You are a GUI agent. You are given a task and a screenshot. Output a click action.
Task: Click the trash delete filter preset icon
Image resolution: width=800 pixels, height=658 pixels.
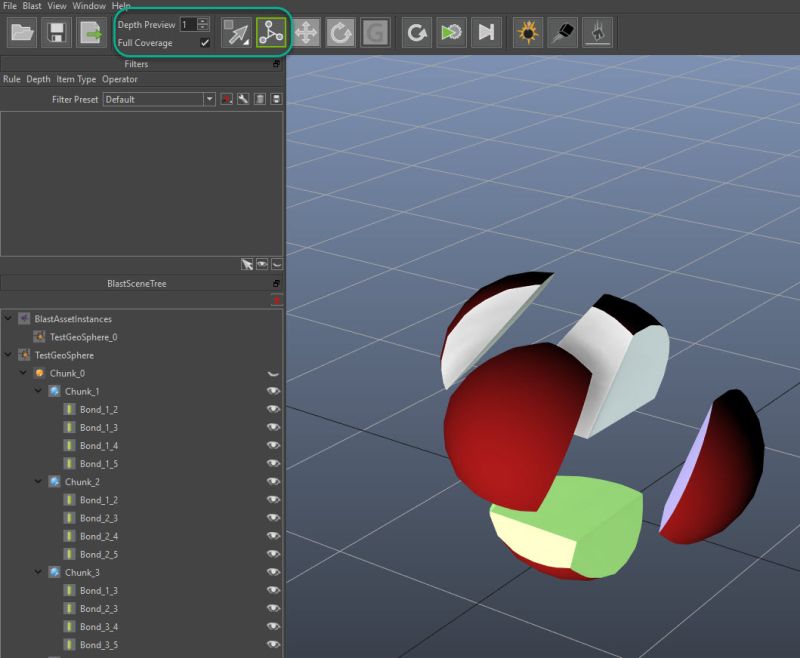[260, 99]
